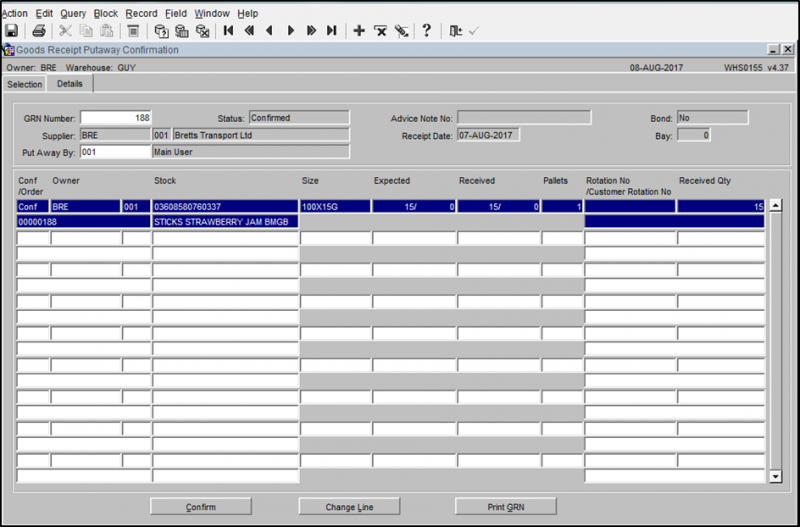Screen dimensions: 800x527
Task: Close the Goods Receipt Putaway Confirmation window
Action: click(x=788, y=49)
